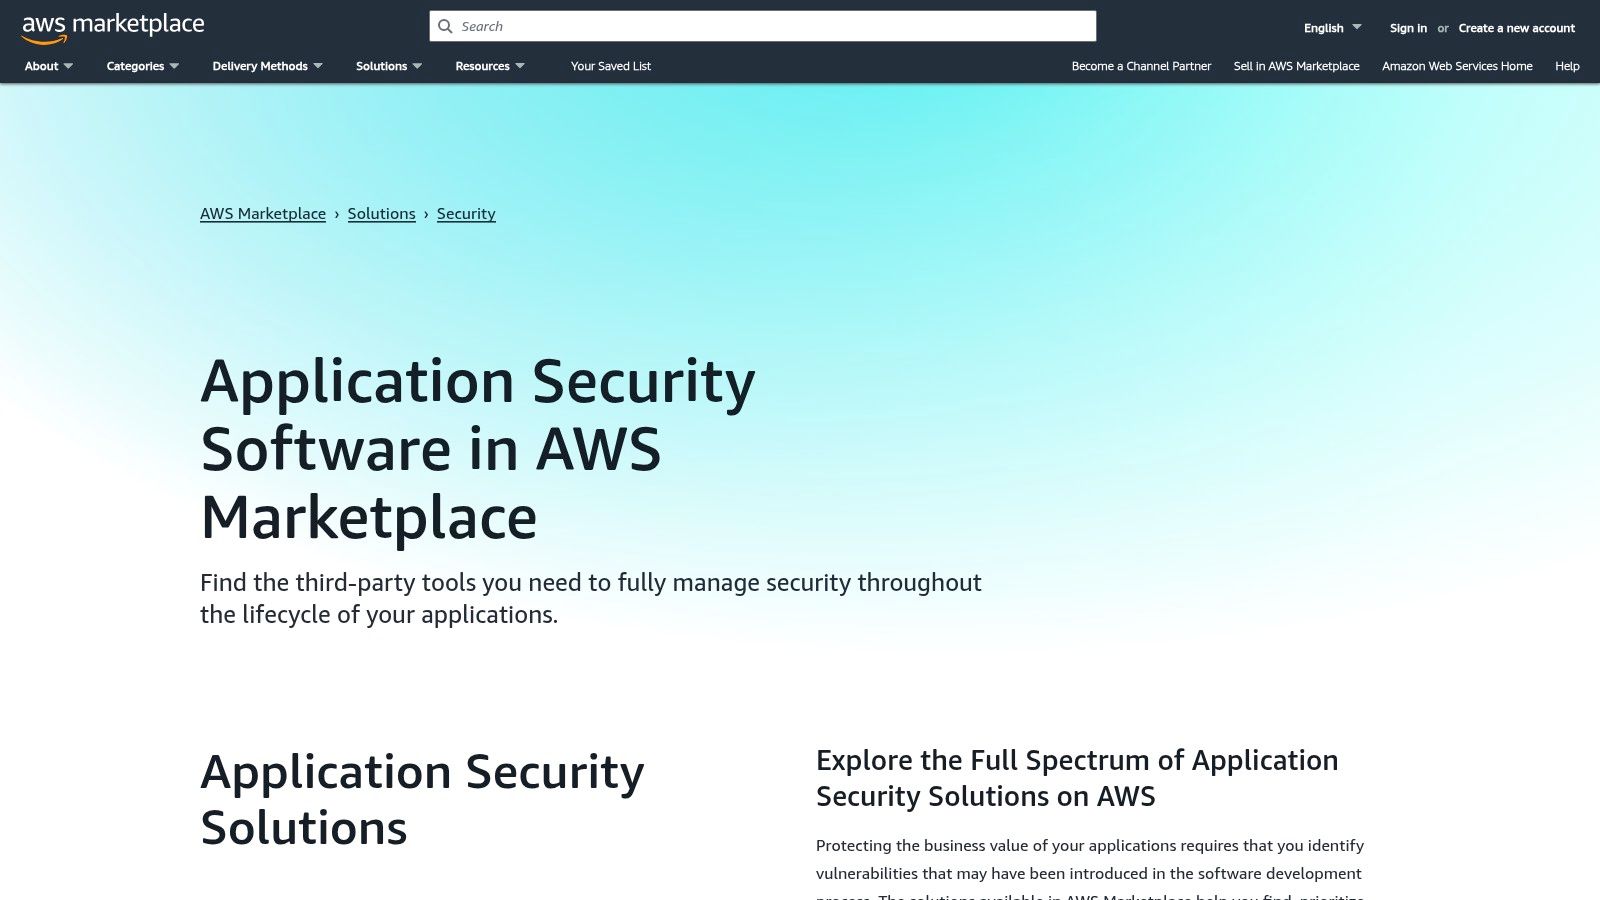1600x900 pixels.
Task: Click the AWS Marketplace breadcrumb link
Action: point(263,214)
